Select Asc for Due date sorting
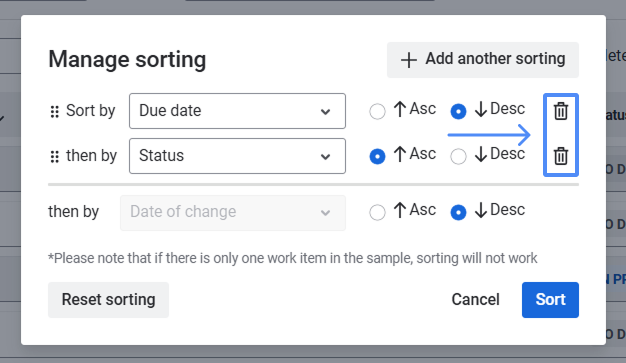 coord(377,111)
